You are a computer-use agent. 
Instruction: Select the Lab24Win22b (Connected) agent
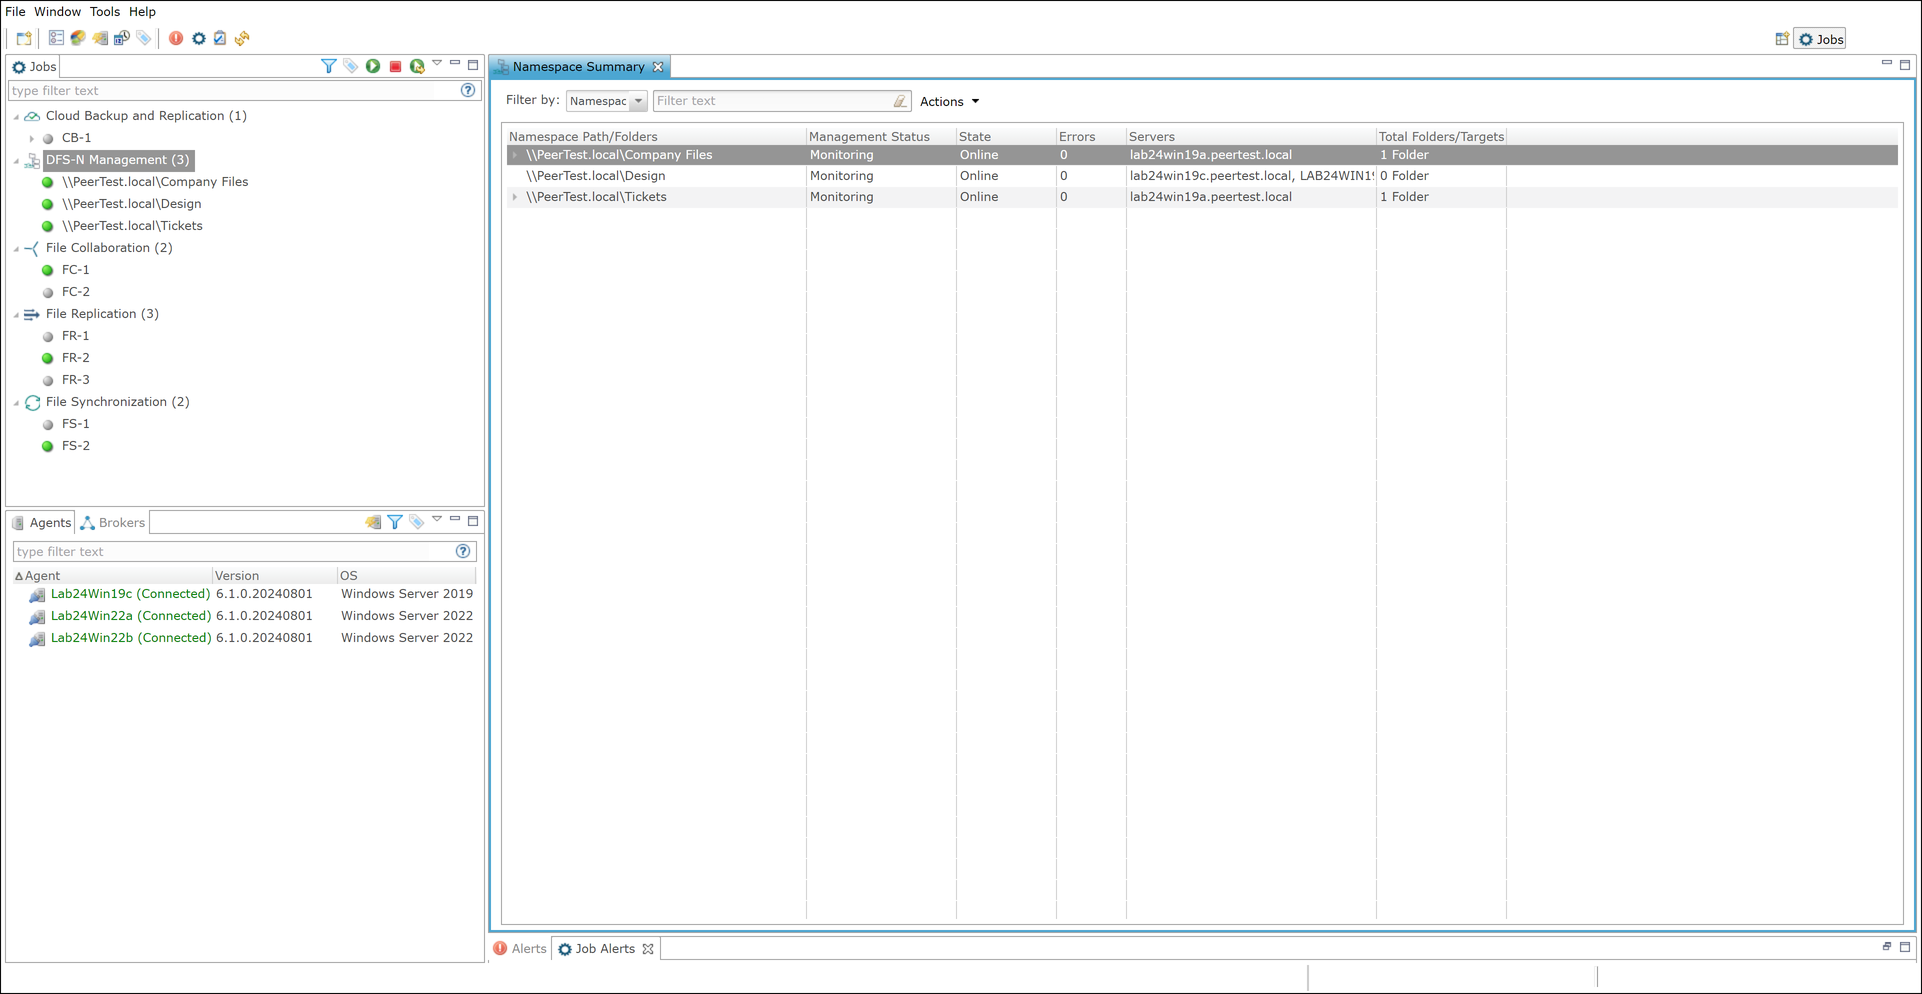[130, 638]
